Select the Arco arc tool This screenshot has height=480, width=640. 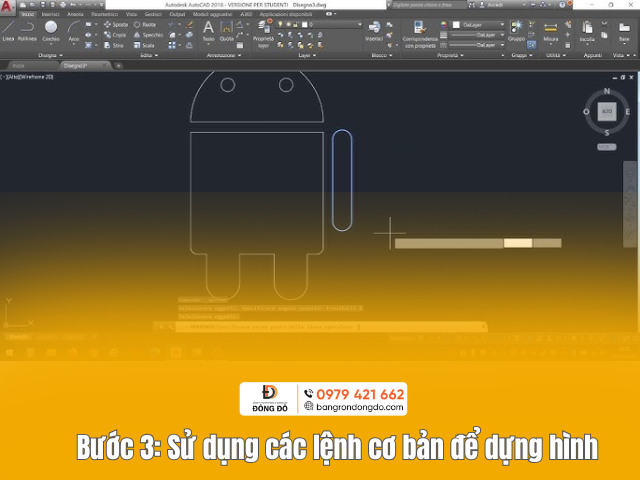click(x=73, y=31)
